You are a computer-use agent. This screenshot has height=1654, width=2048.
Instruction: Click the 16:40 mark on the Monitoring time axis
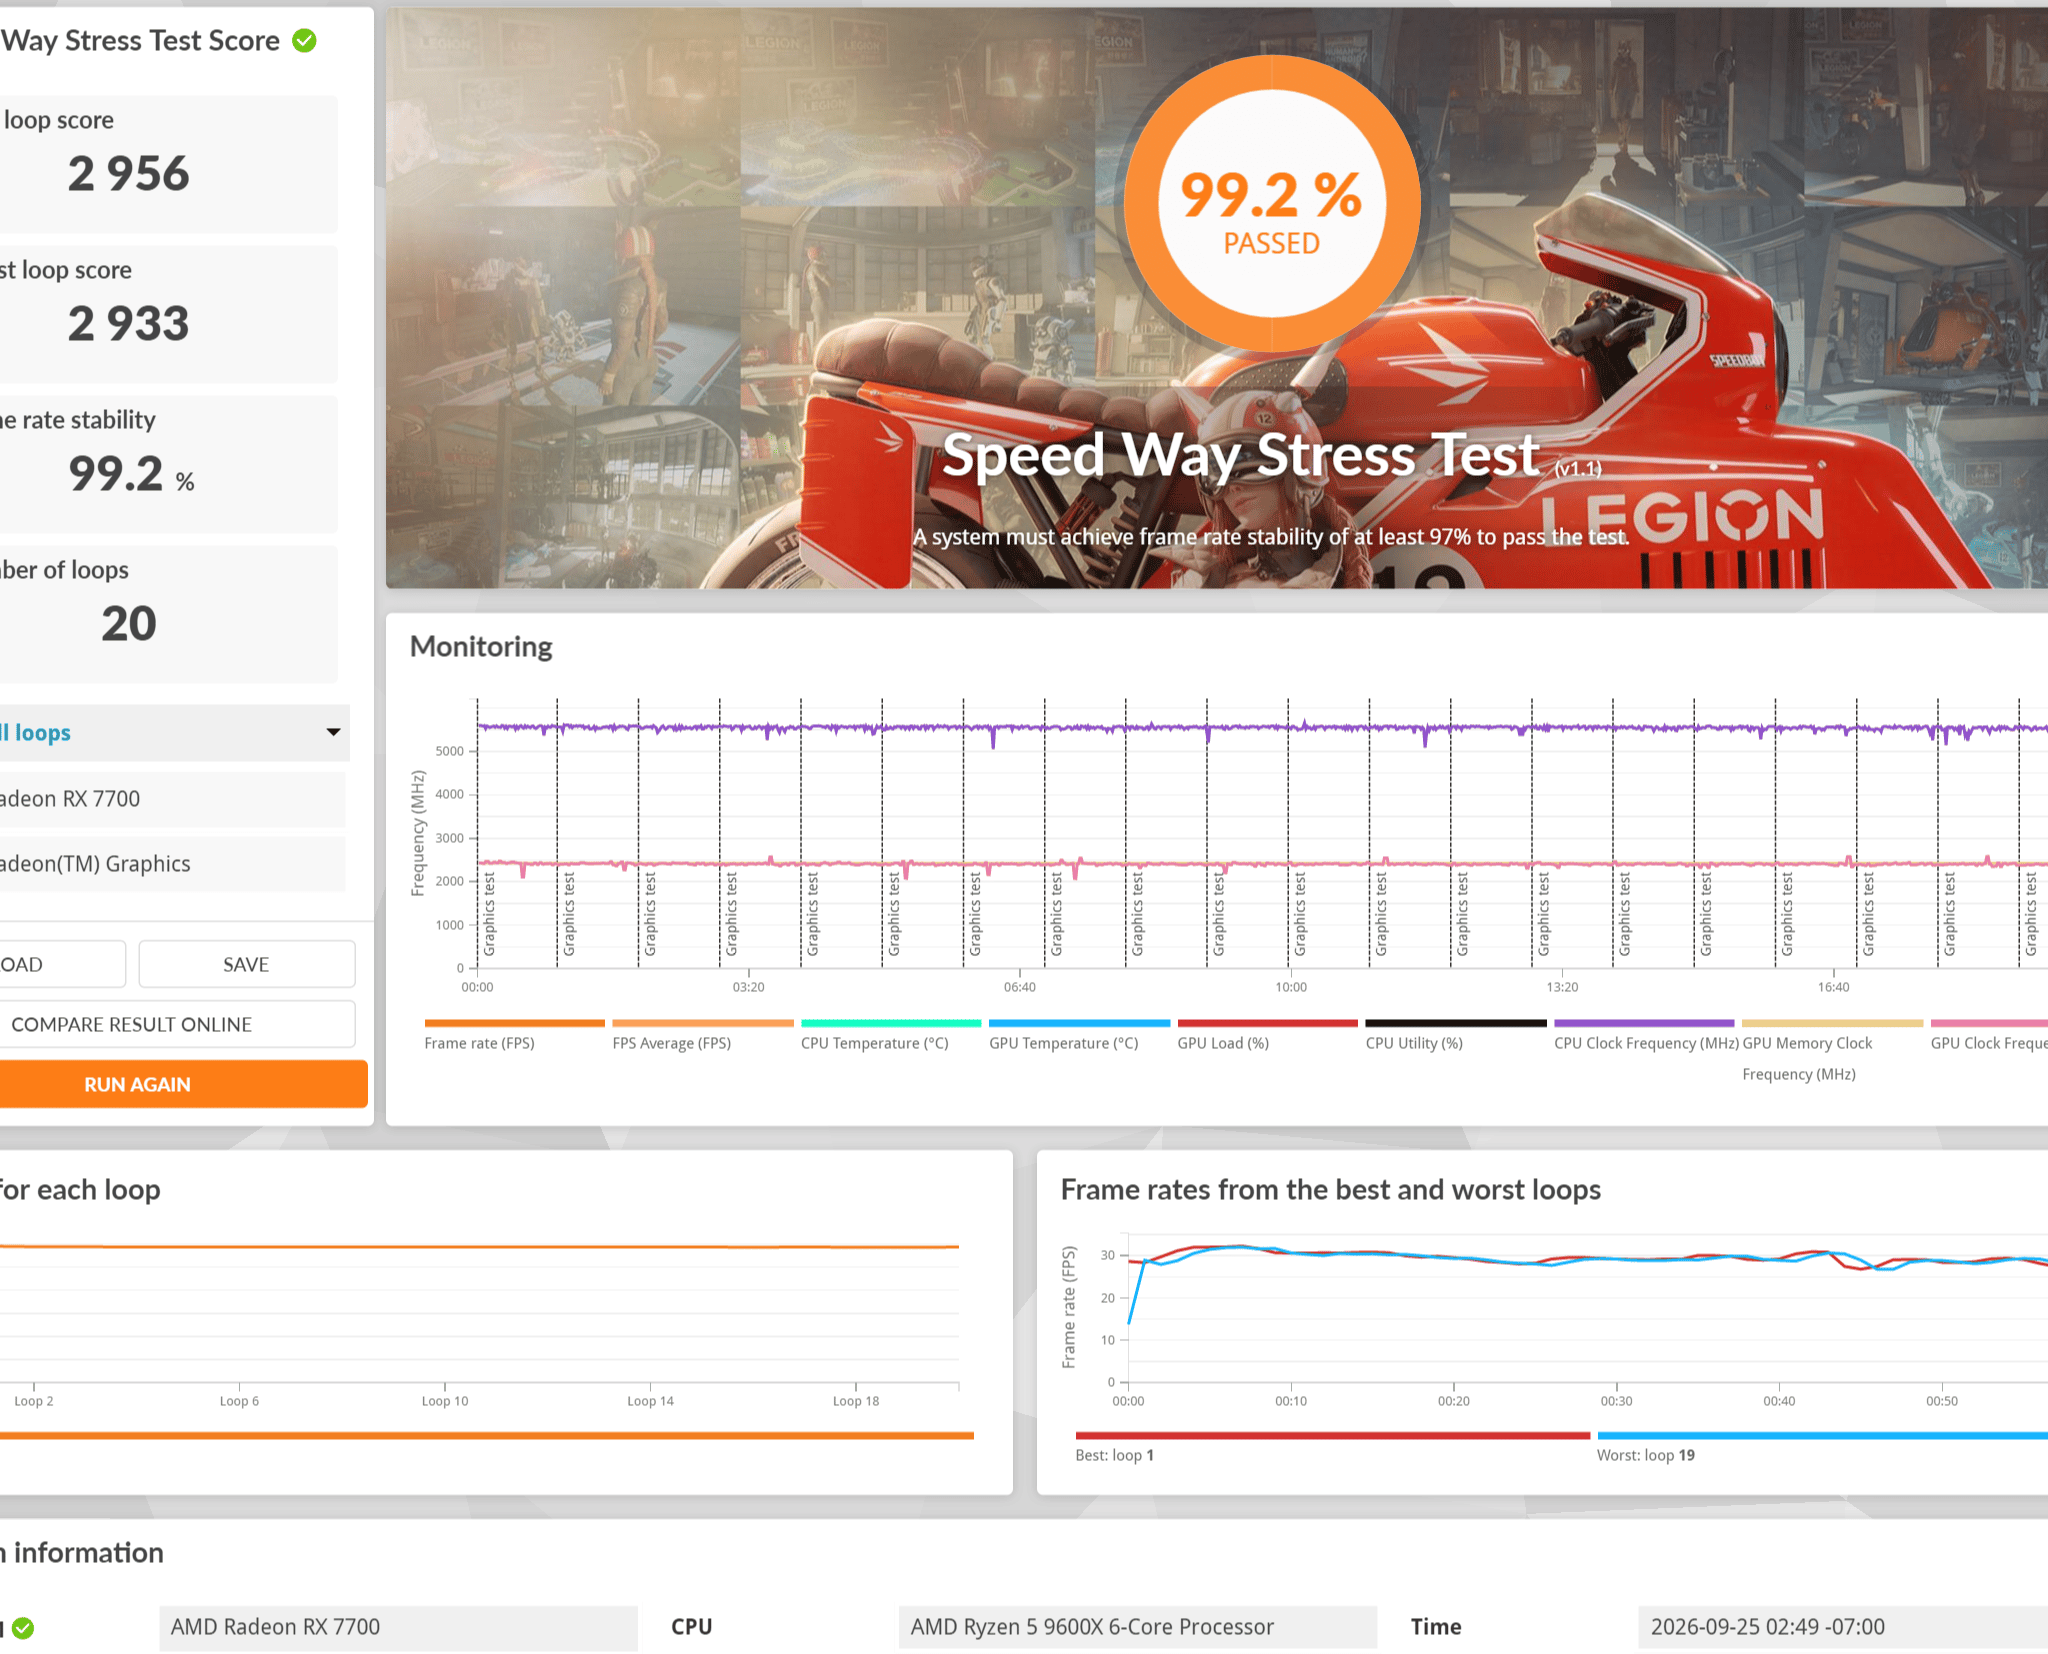point(1833,987)
